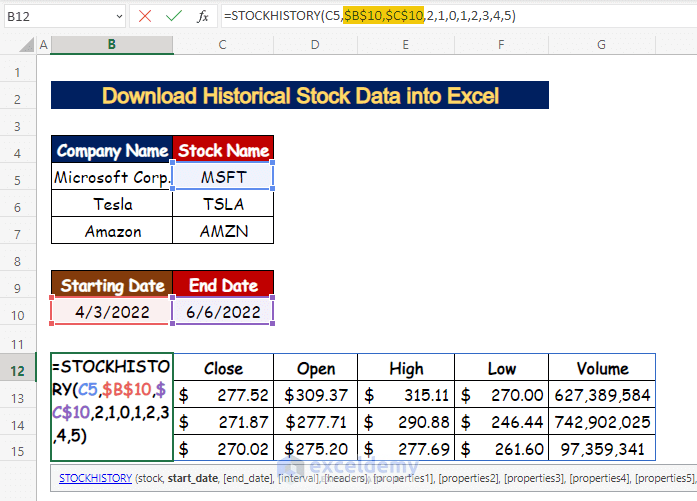This screenshot has width=697, height=501.
Task: Open the STOCKHISTORY help link in tooltip
Action: pyautogui.click(x=96, y=478)
